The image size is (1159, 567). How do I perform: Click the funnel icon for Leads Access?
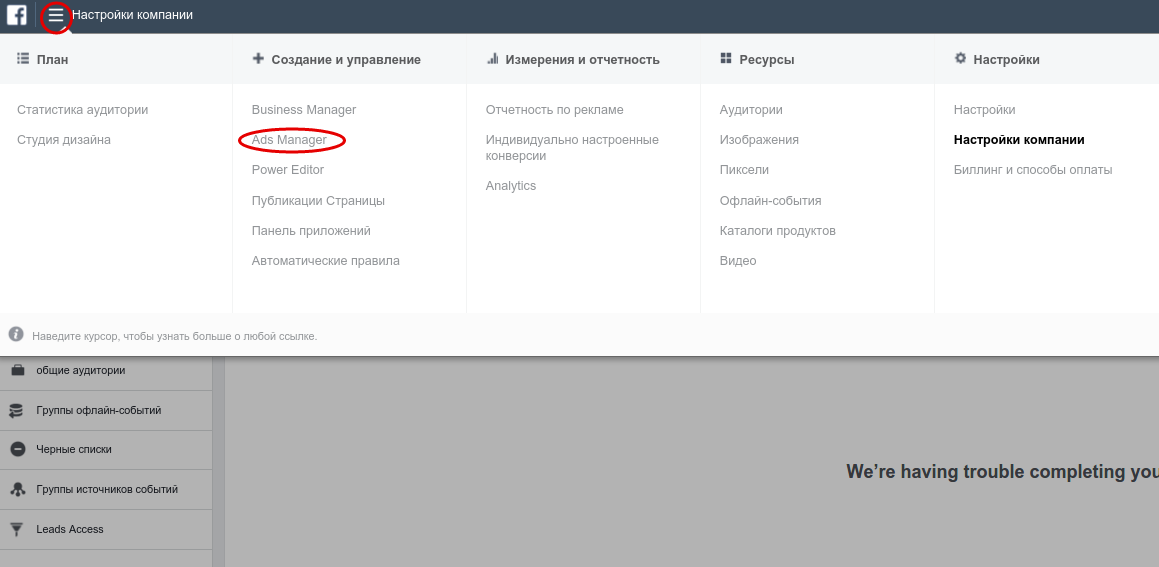pos(16,529)
